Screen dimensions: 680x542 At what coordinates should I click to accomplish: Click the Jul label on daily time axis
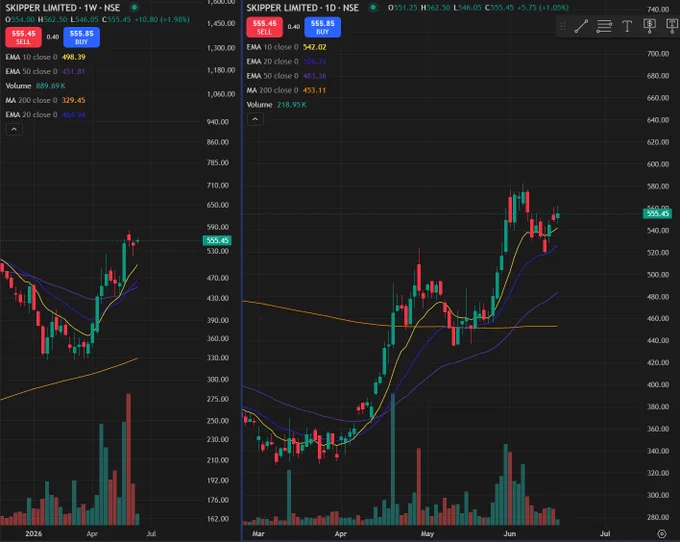[605, 534]
